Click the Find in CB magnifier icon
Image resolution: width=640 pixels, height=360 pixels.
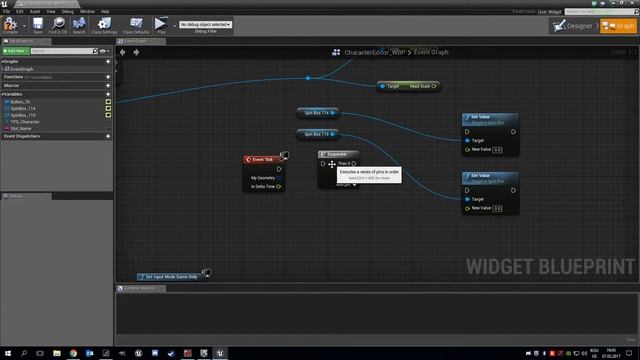(x=58, y=25)
